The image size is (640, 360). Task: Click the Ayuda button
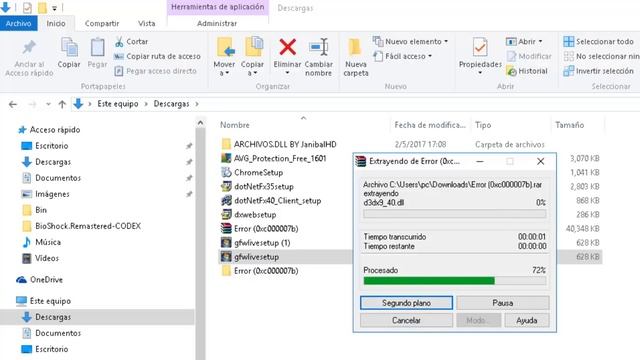[527, 320]
